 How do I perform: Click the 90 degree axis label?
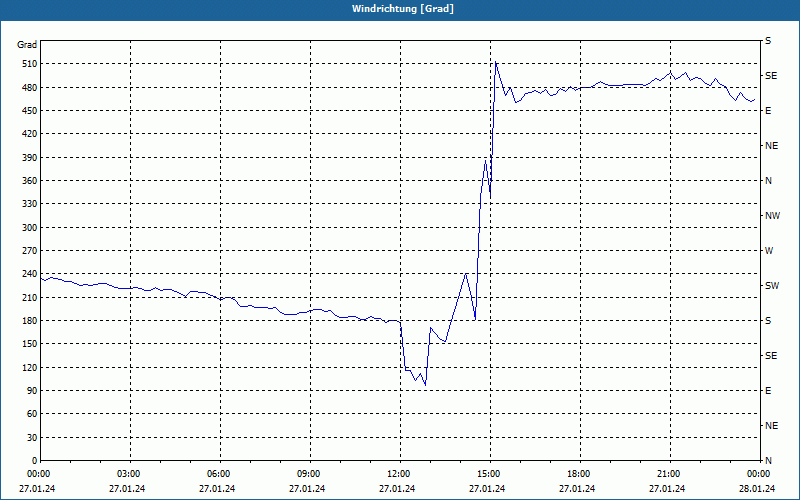coord(33,391)
